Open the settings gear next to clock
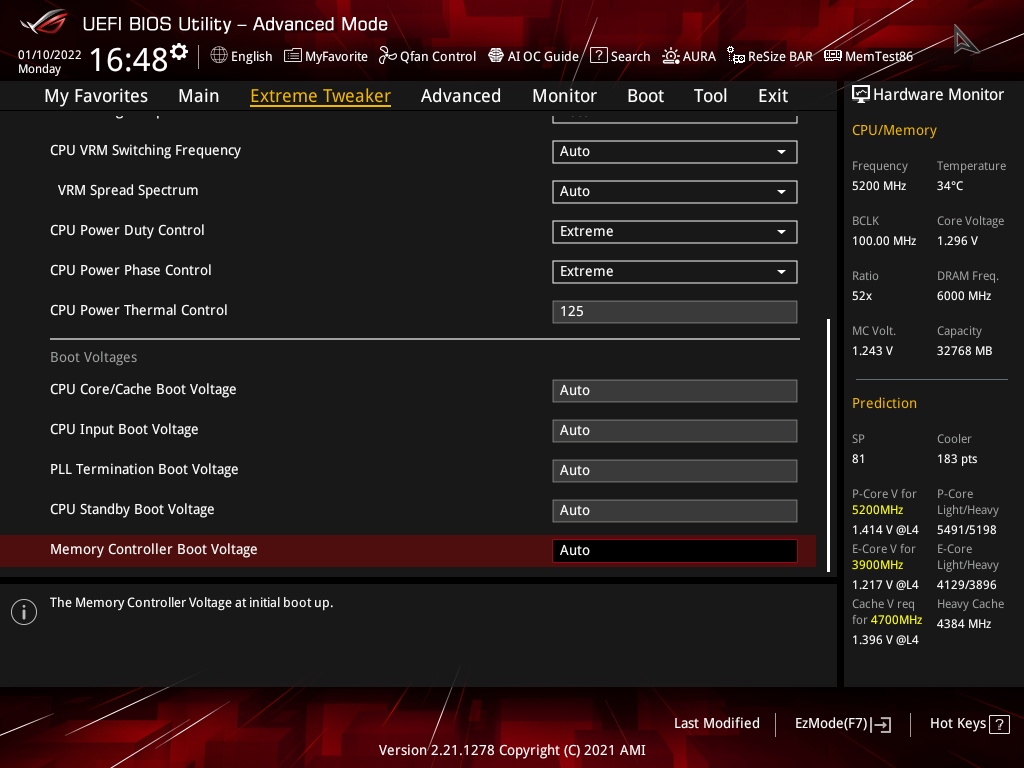Image resolution: width=1024 pixels, height=768 pixels. pyautogui.click(x=179, y=52)
